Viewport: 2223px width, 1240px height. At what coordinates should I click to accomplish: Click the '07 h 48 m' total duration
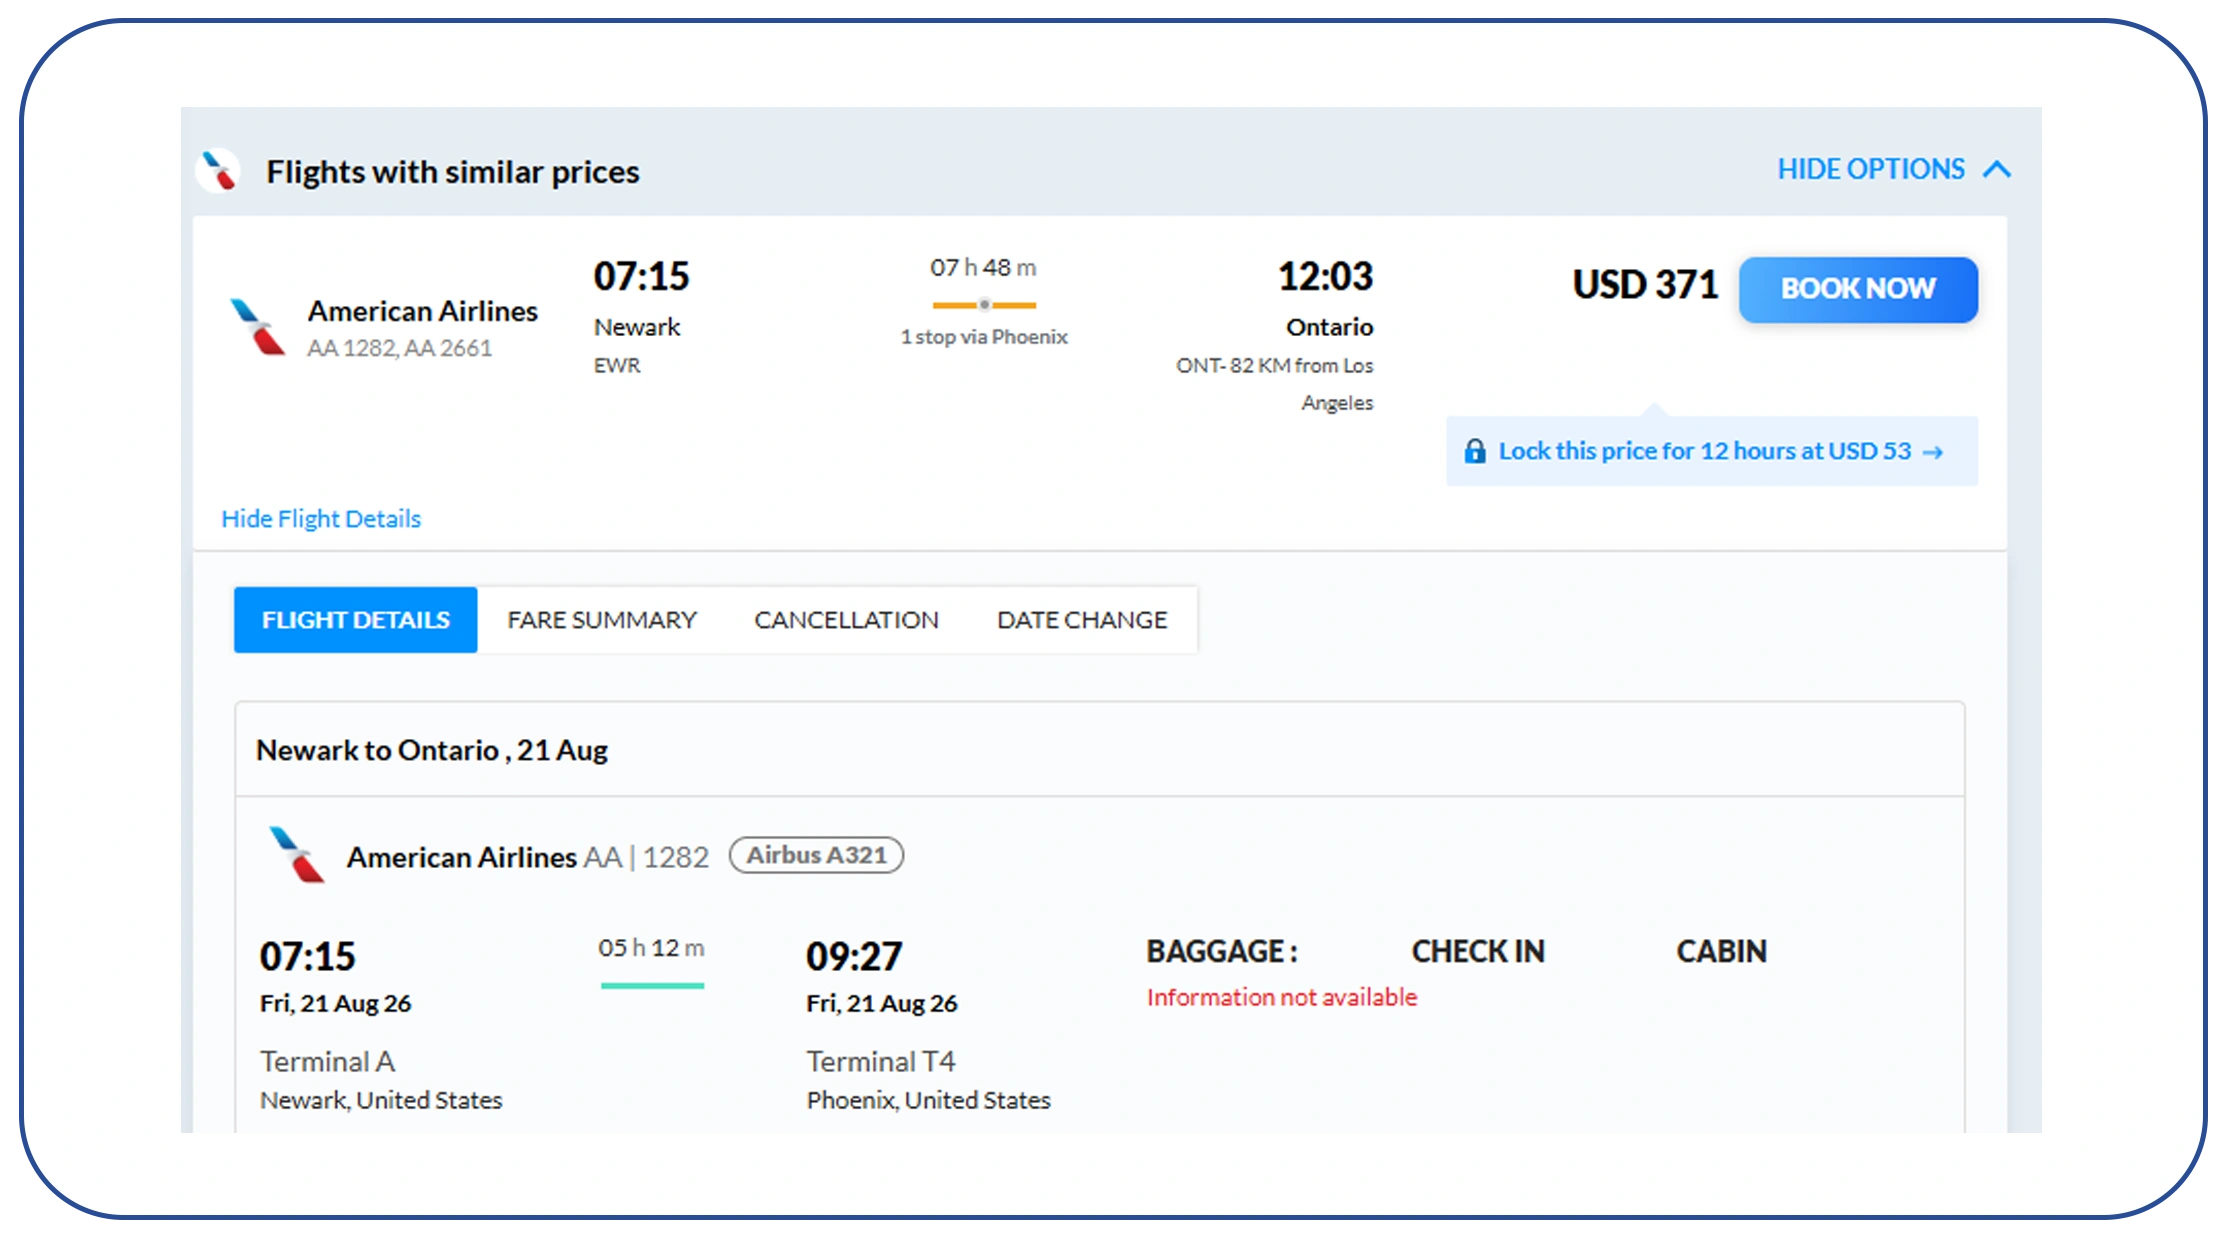[x=983, y=268]
